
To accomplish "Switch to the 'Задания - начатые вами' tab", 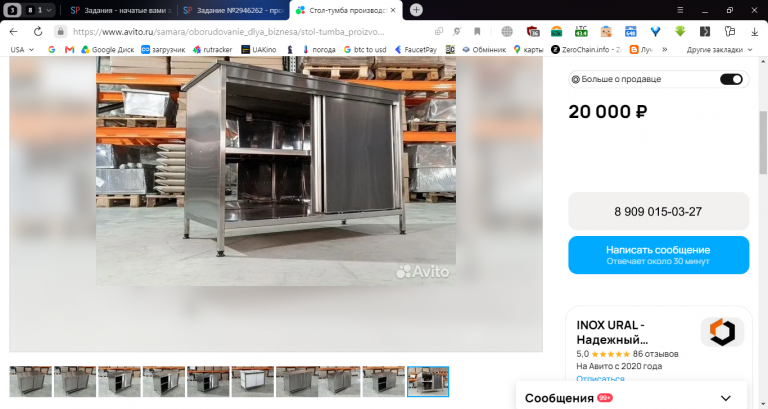I will pos(120,10).
